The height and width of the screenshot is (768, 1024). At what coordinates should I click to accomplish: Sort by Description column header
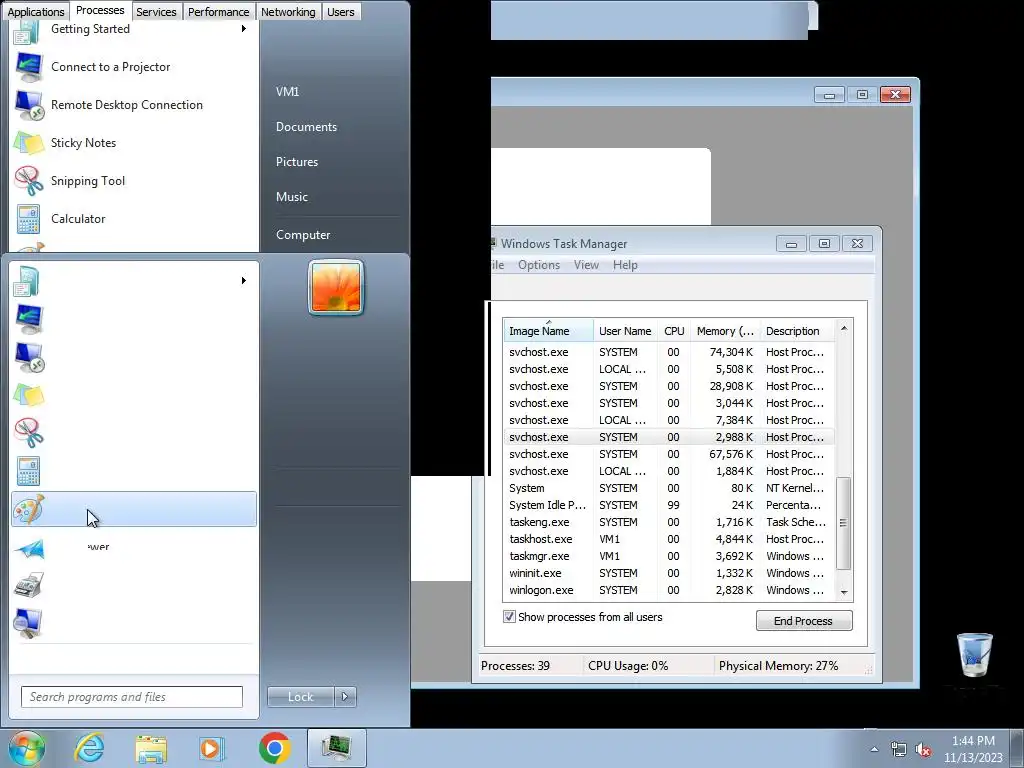(x=797, y=330)
